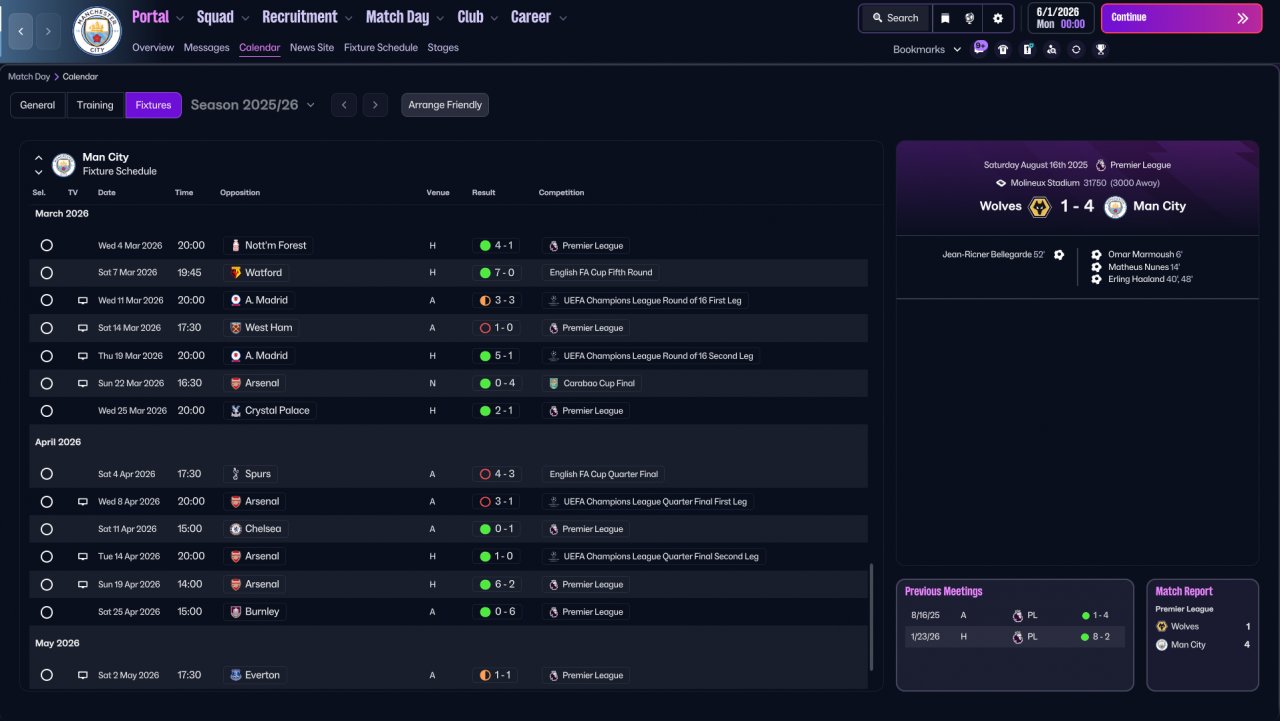This screenshot has height=721, width=1280.
Task: Open the Season 2025/26 dropdown
Action: click(253, 105)
